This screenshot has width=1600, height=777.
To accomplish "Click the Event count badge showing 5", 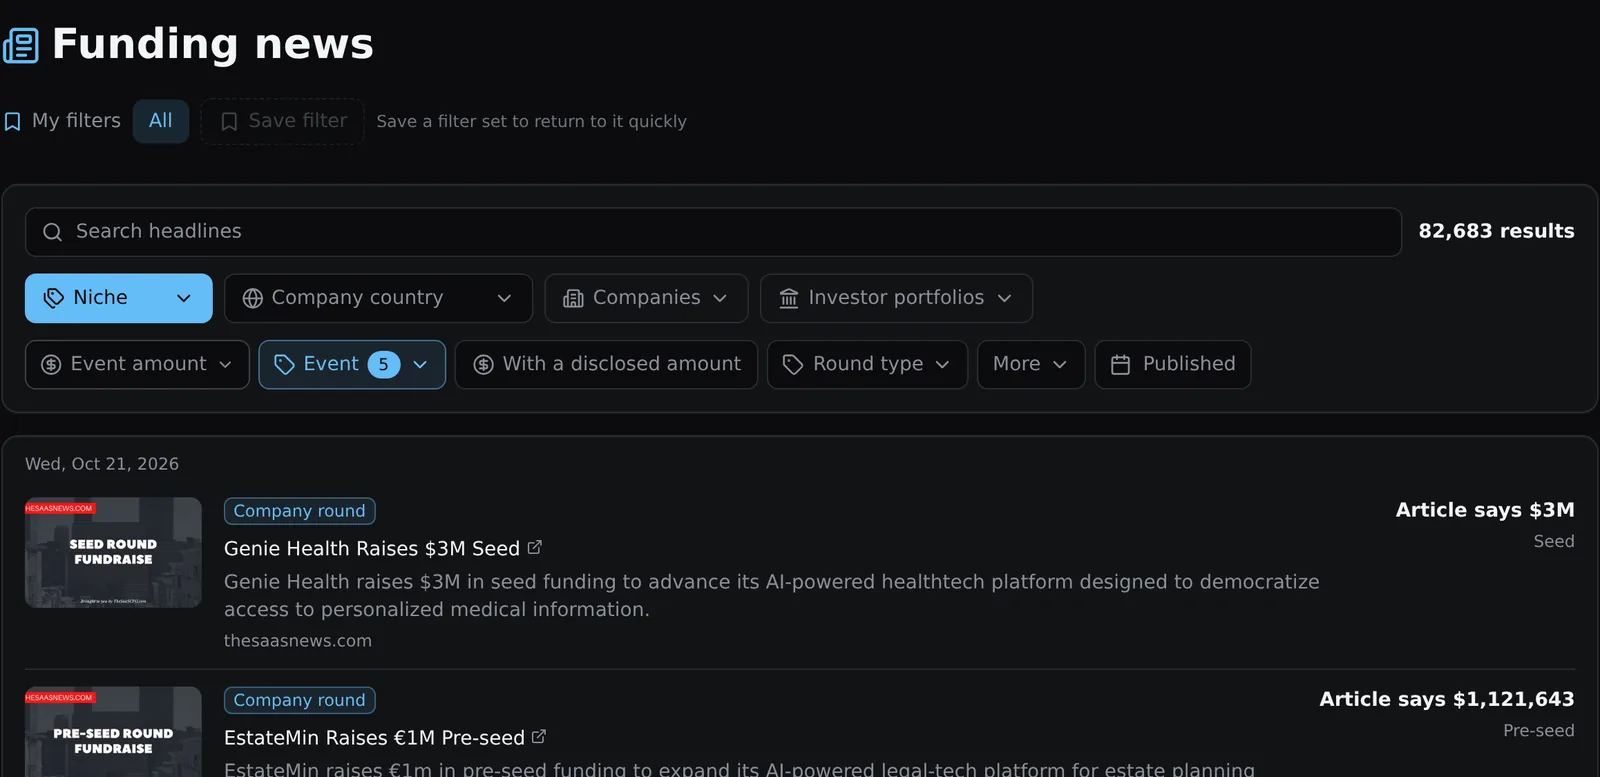I will (384, 365).
